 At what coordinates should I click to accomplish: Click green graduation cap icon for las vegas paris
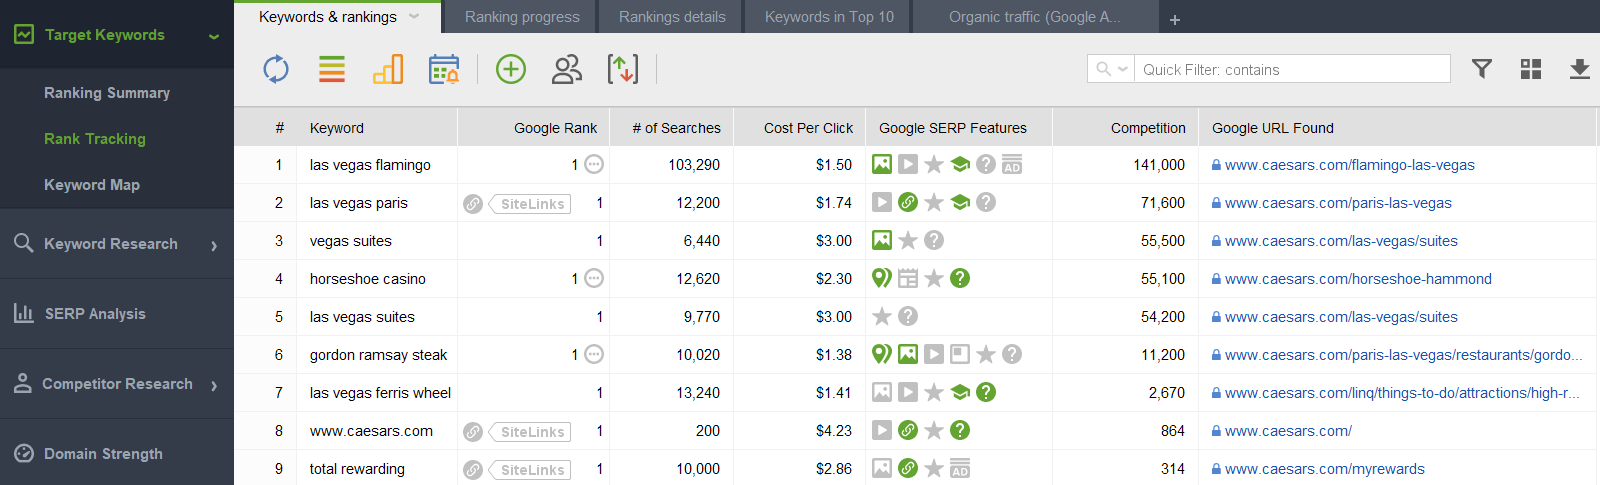point(960,202)
